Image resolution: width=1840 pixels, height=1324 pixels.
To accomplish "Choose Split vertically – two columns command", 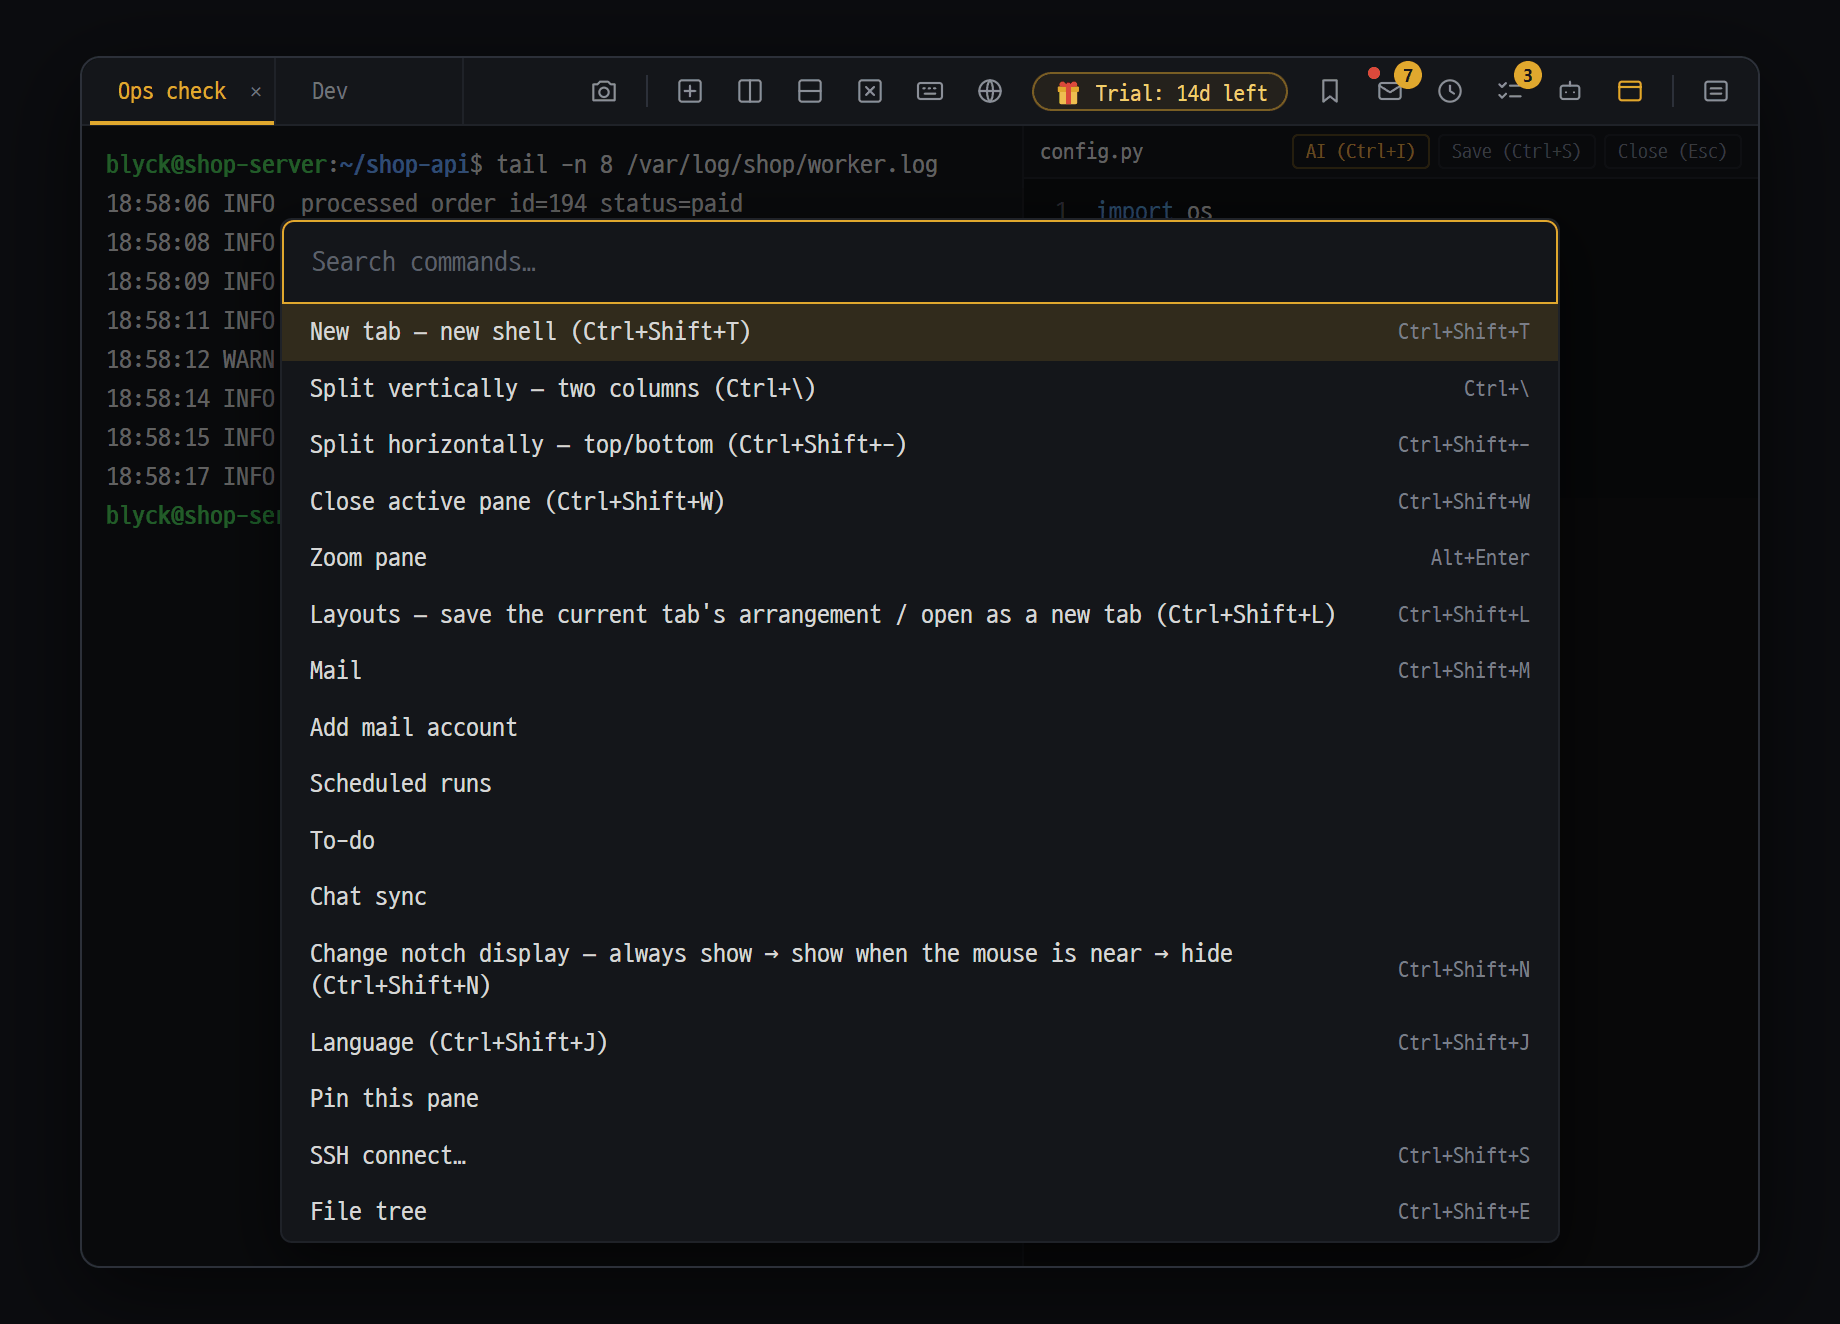I will tap(920, 389).
